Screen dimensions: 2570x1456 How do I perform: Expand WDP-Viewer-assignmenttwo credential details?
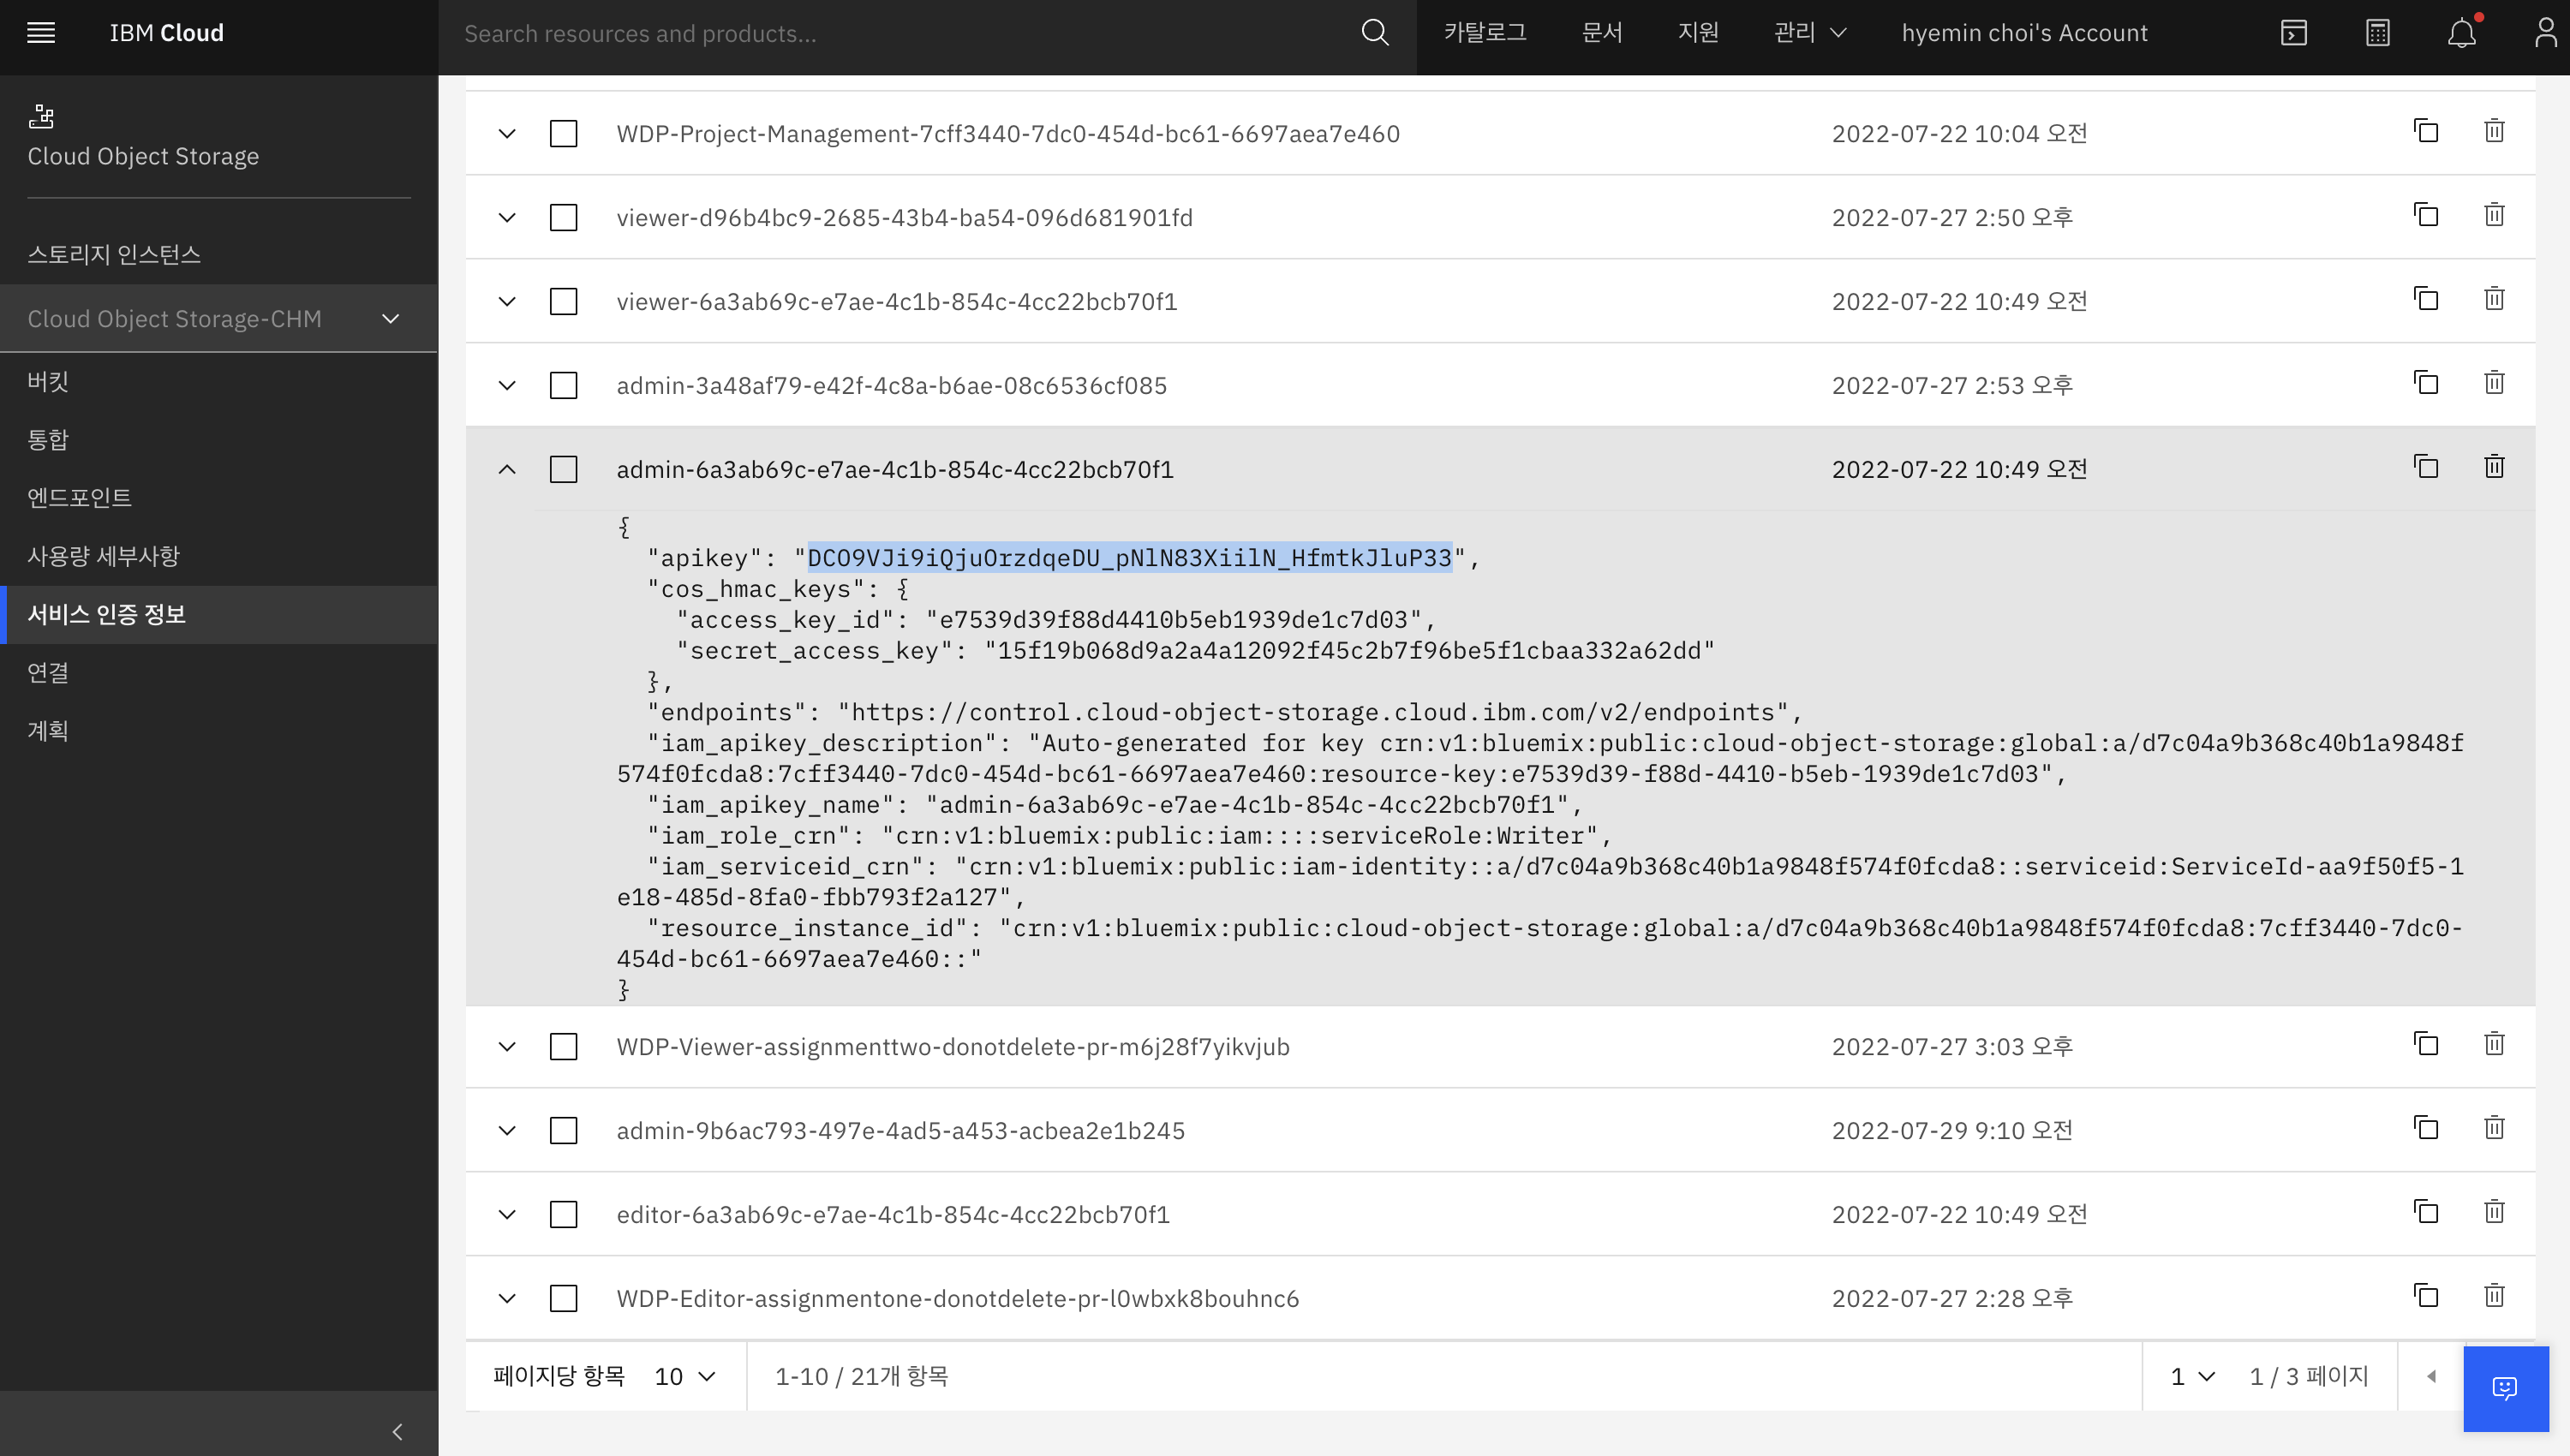click(507, 1047)
